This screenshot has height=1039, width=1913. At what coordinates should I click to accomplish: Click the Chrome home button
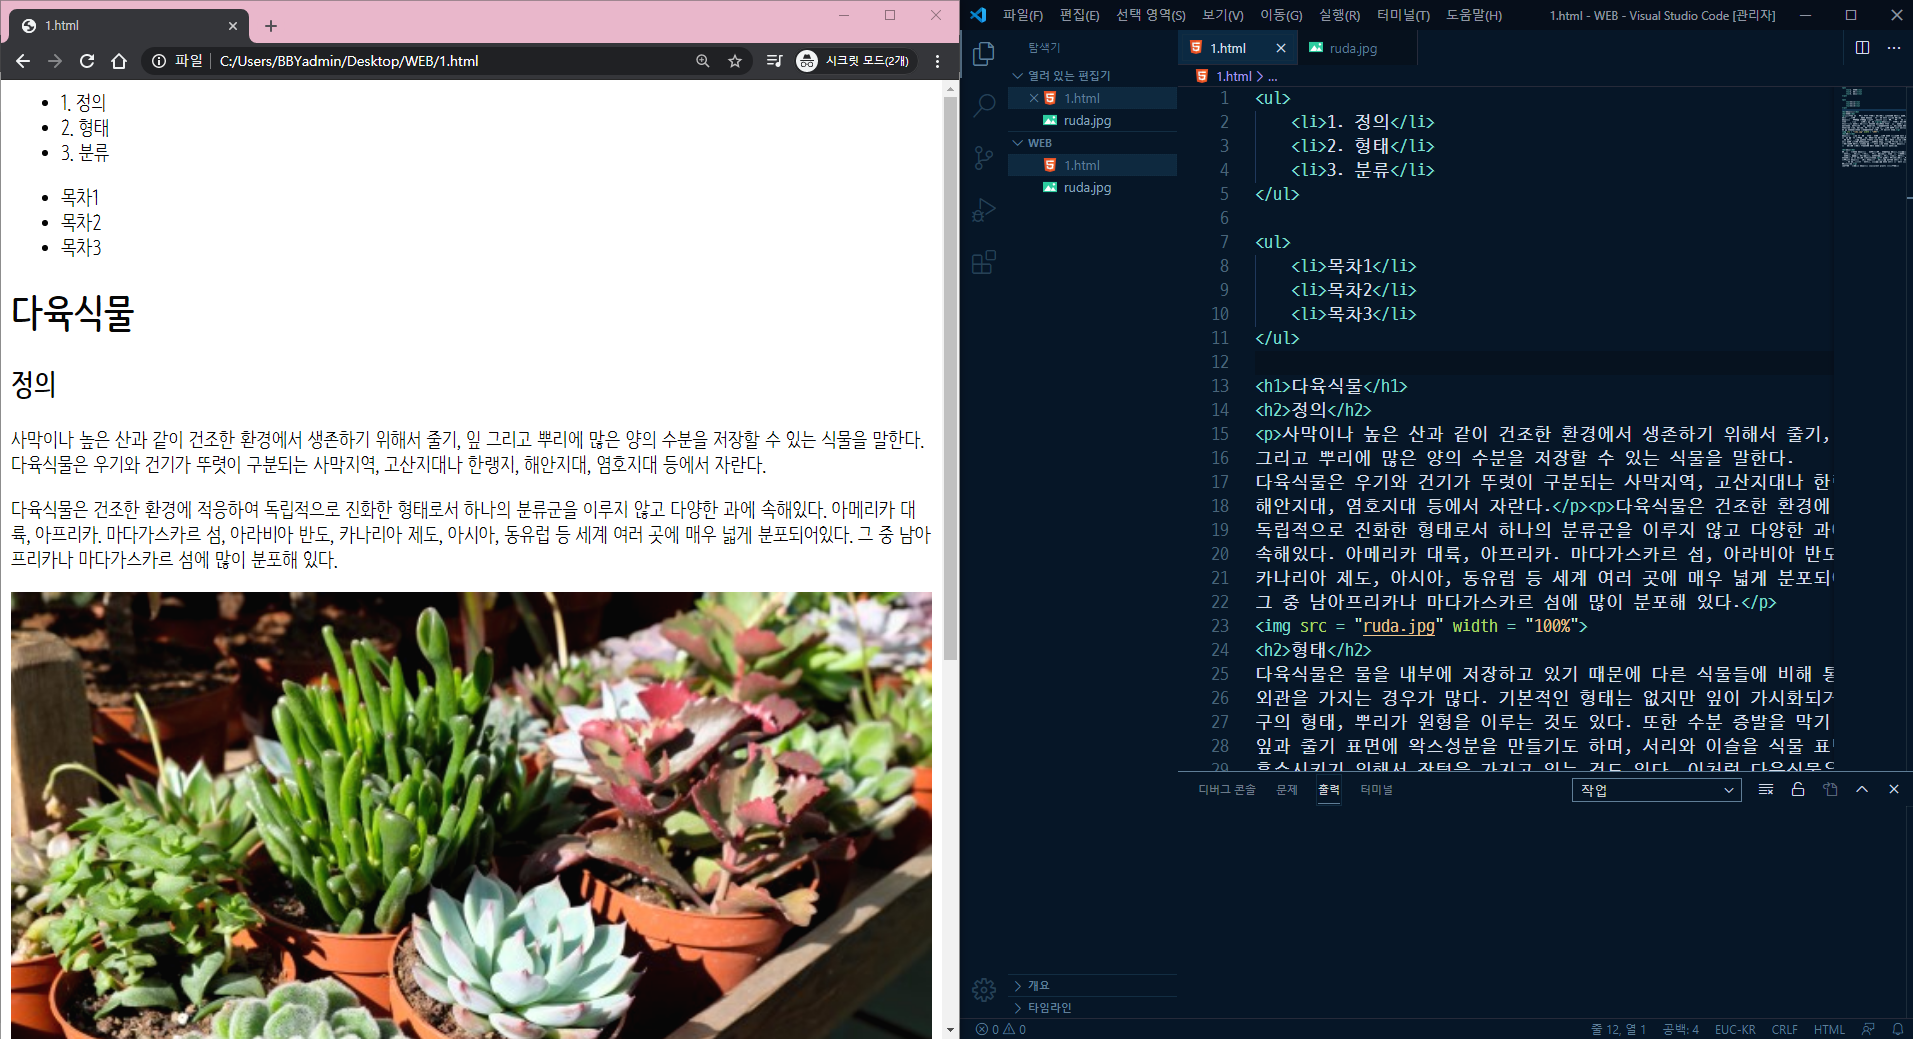119,61
